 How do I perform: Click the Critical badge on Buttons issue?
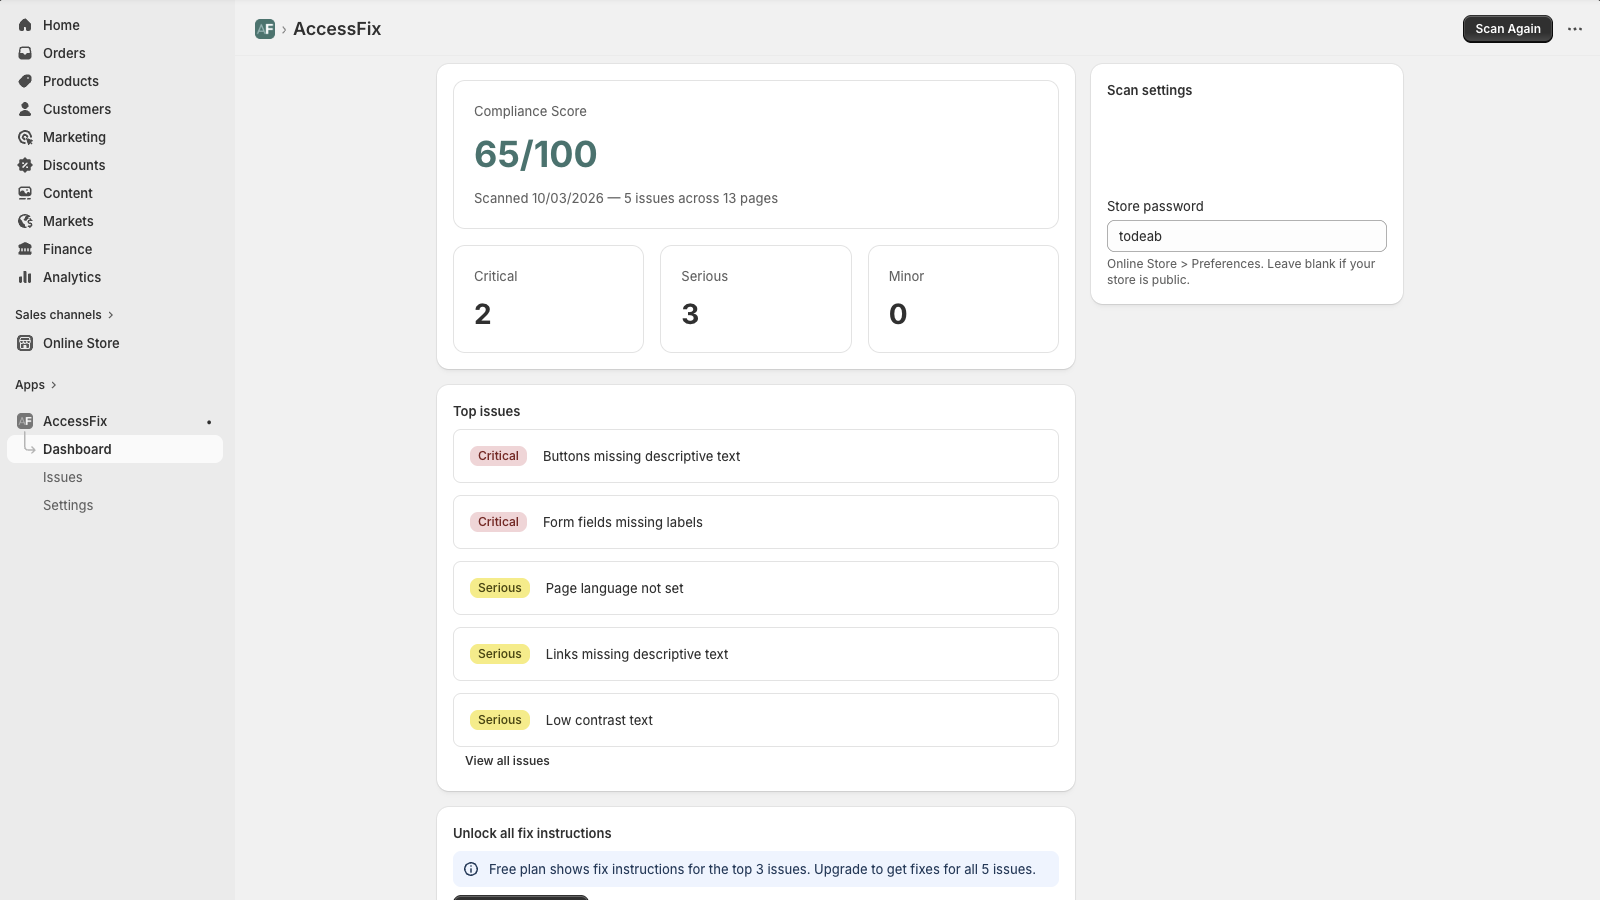click(x=497, y=456)
